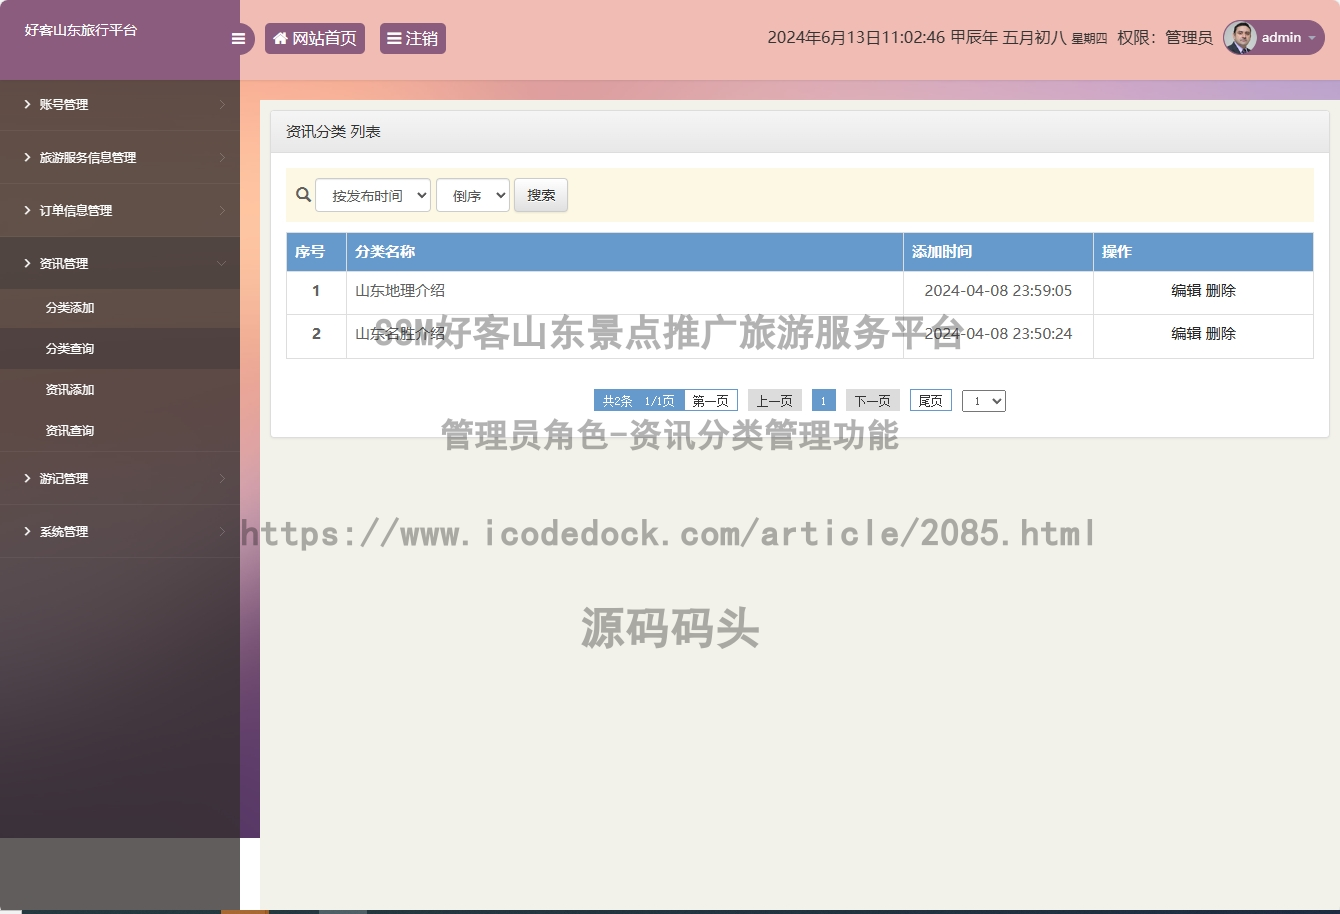Toggle the sidebar hamburger menu icon
The width and height of the screenshot is (1340, 914).
coord(238,39)
